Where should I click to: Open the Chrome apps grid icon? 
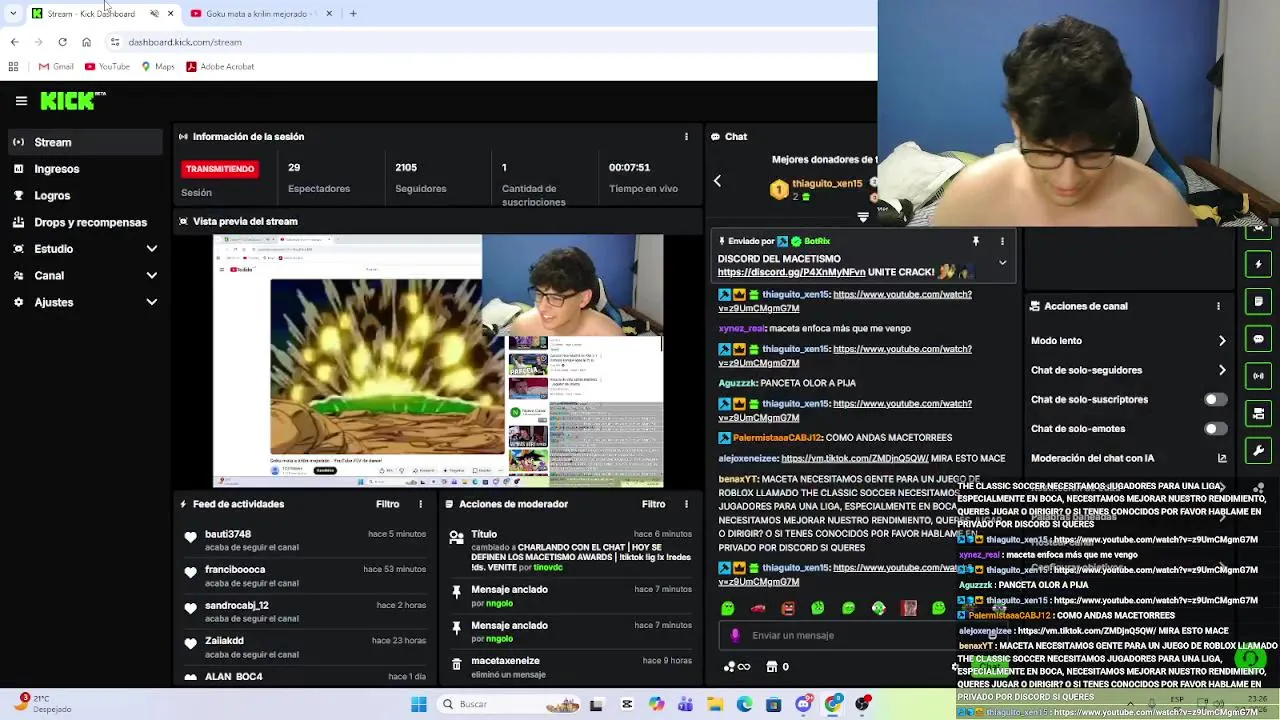(x=13, y=67)
